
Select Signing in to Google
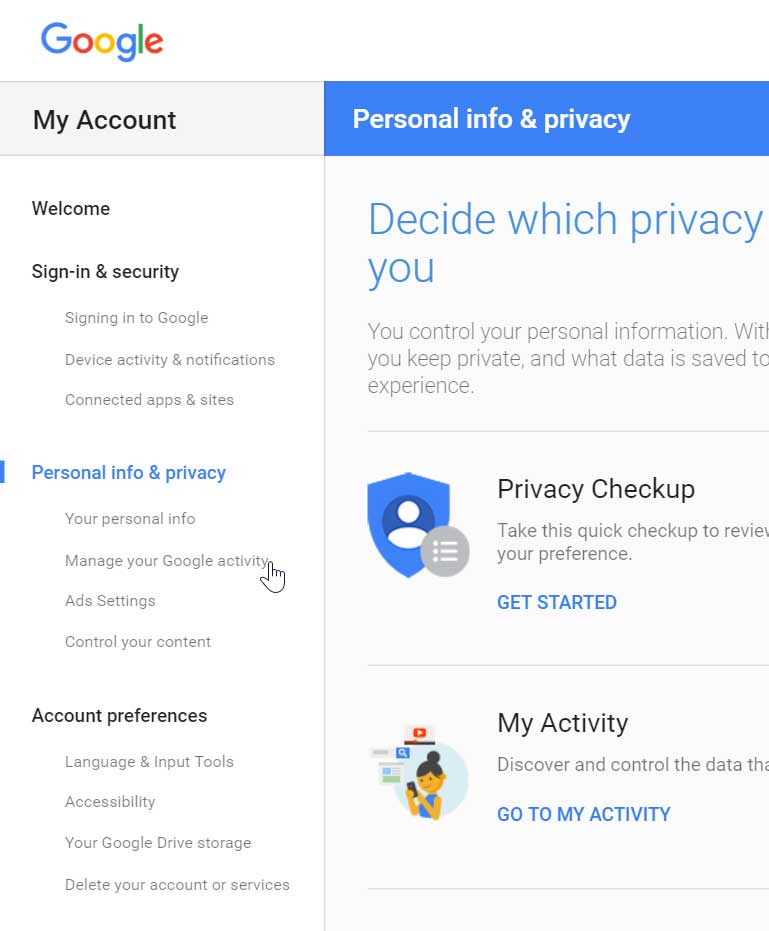coord(136,317)
